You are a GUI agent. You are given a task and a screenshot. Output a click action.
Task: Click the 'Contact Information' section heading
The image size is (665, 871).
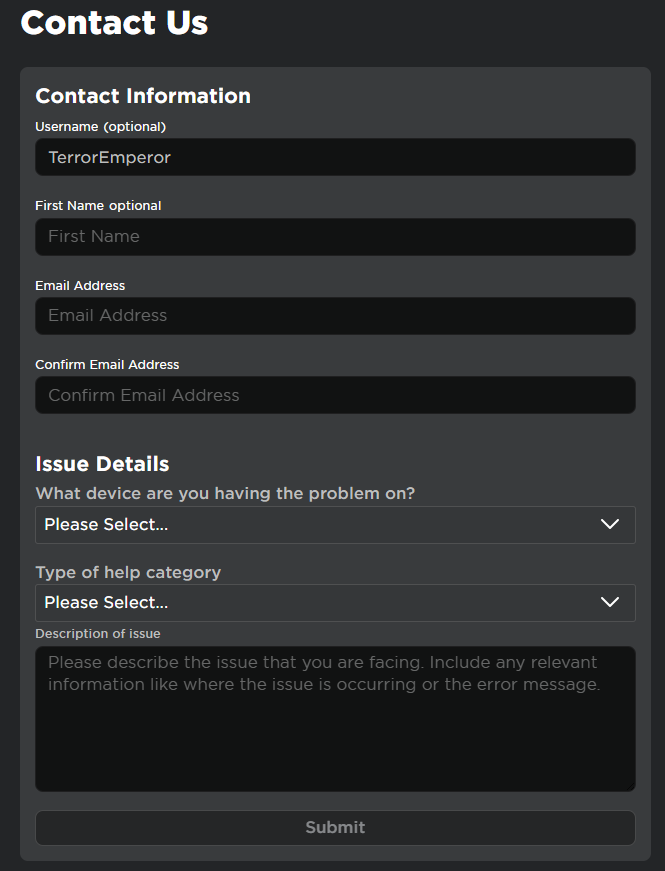click(x=142, y=96)
